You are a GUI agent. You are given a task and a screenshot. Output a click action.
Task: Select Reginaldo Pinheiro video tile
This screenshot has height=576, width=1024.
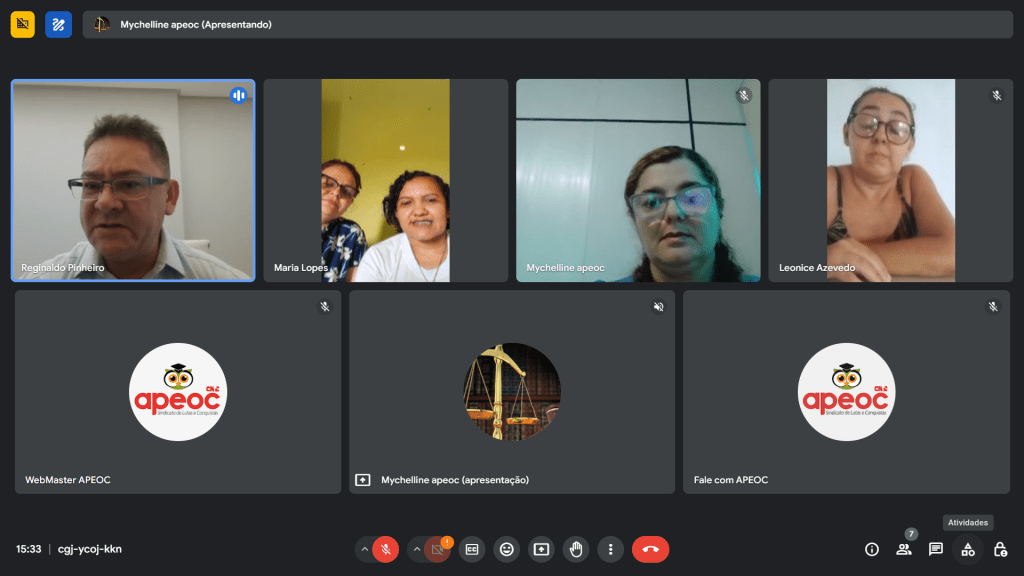tap(133, 180)
